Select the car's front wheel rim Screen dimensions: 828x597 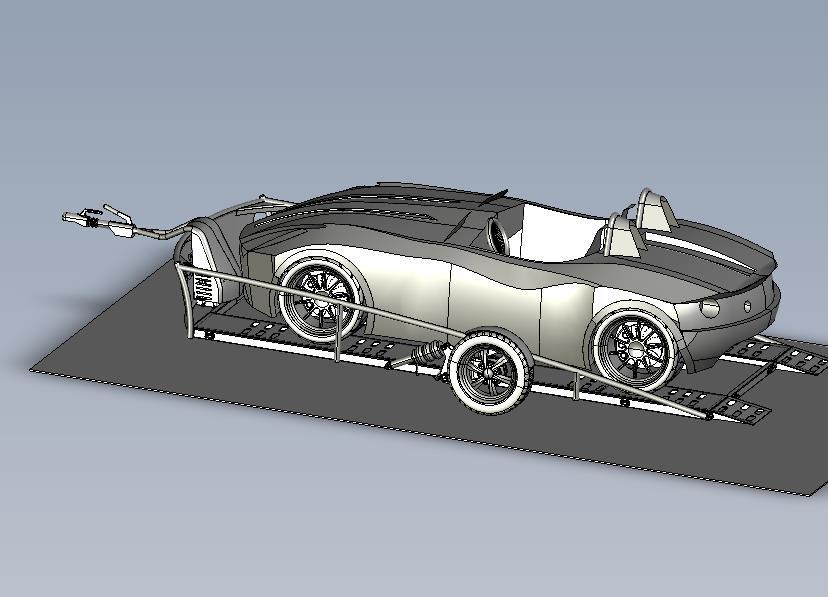click(321, 300)
